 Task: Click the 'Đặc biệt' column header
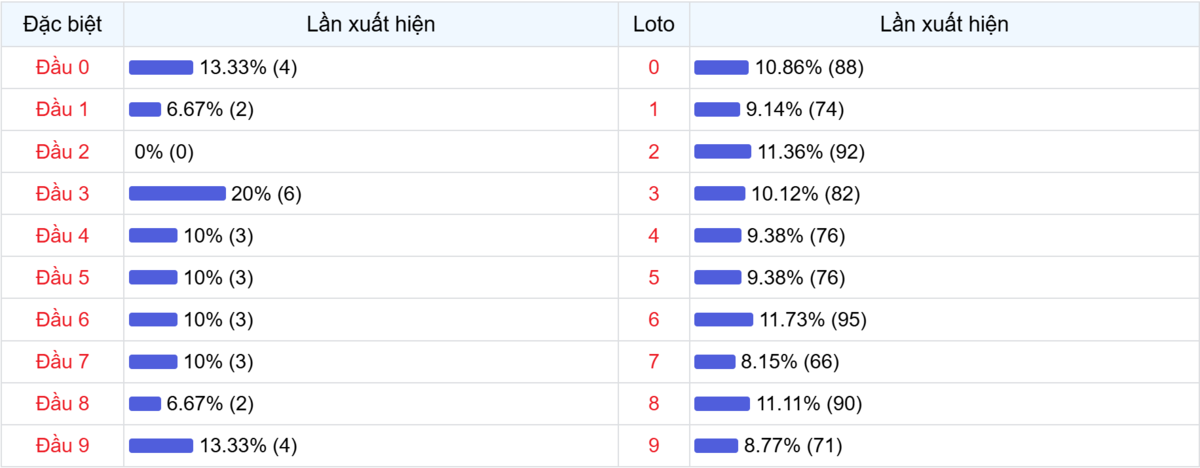62,25
